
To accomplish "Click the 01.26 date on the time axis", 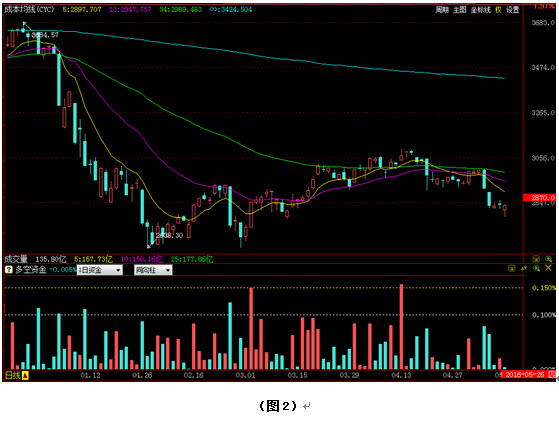I will (142, 375).
